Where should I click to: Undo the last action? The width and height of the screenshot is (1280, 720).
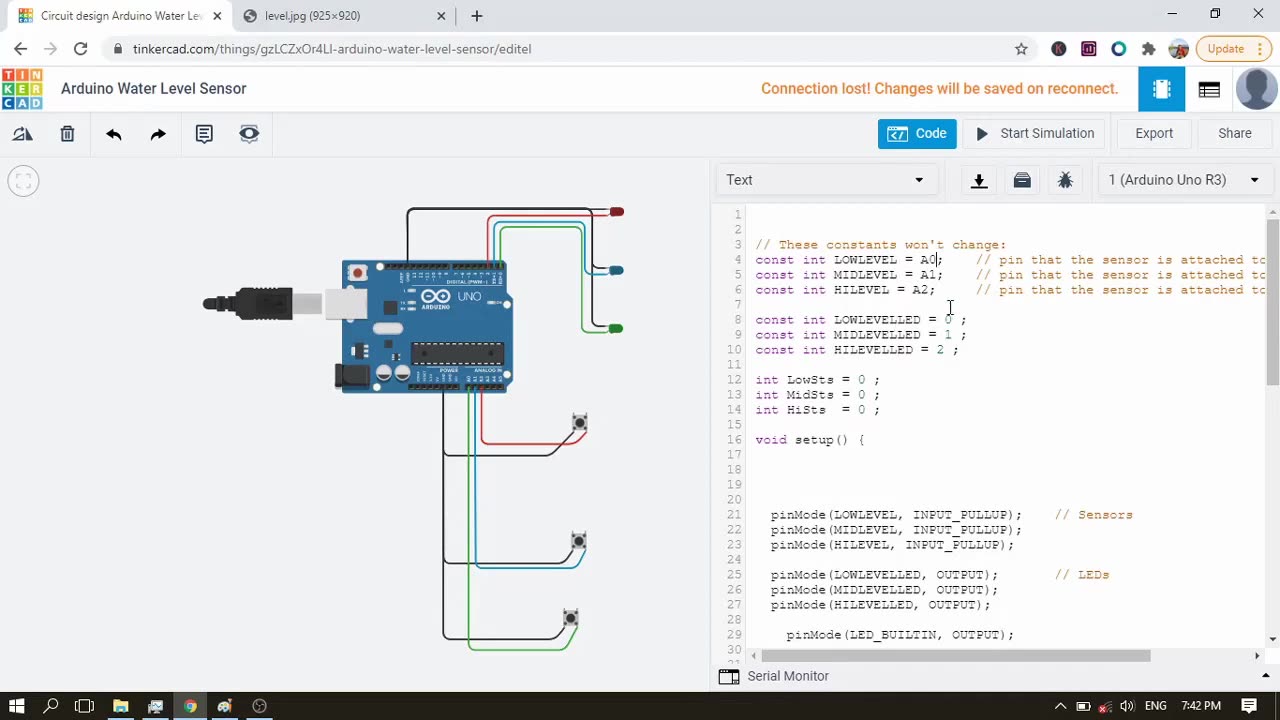(113, 134)
